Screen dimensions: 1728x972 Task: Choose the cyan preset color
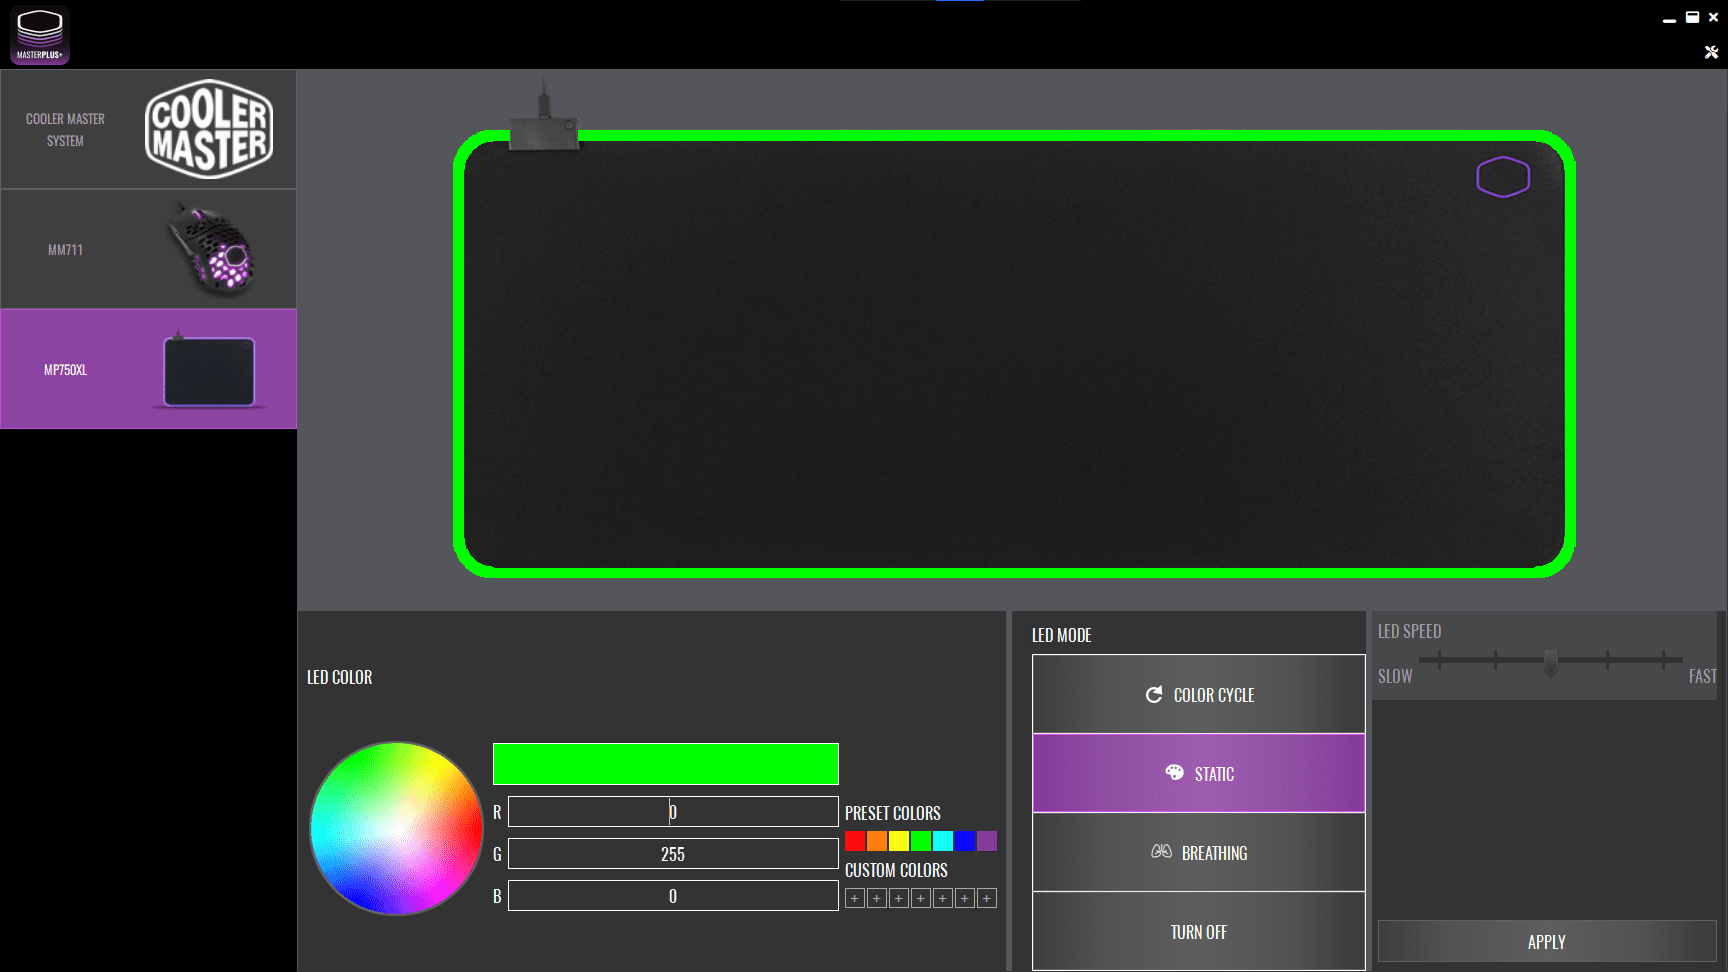943,841
